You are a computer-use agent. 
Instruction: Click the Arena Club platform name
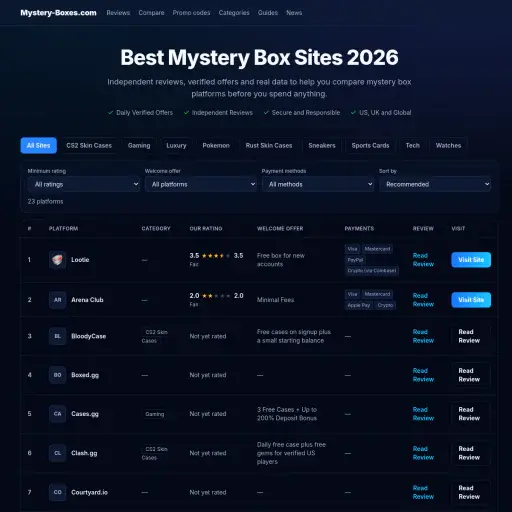point(87,300)
